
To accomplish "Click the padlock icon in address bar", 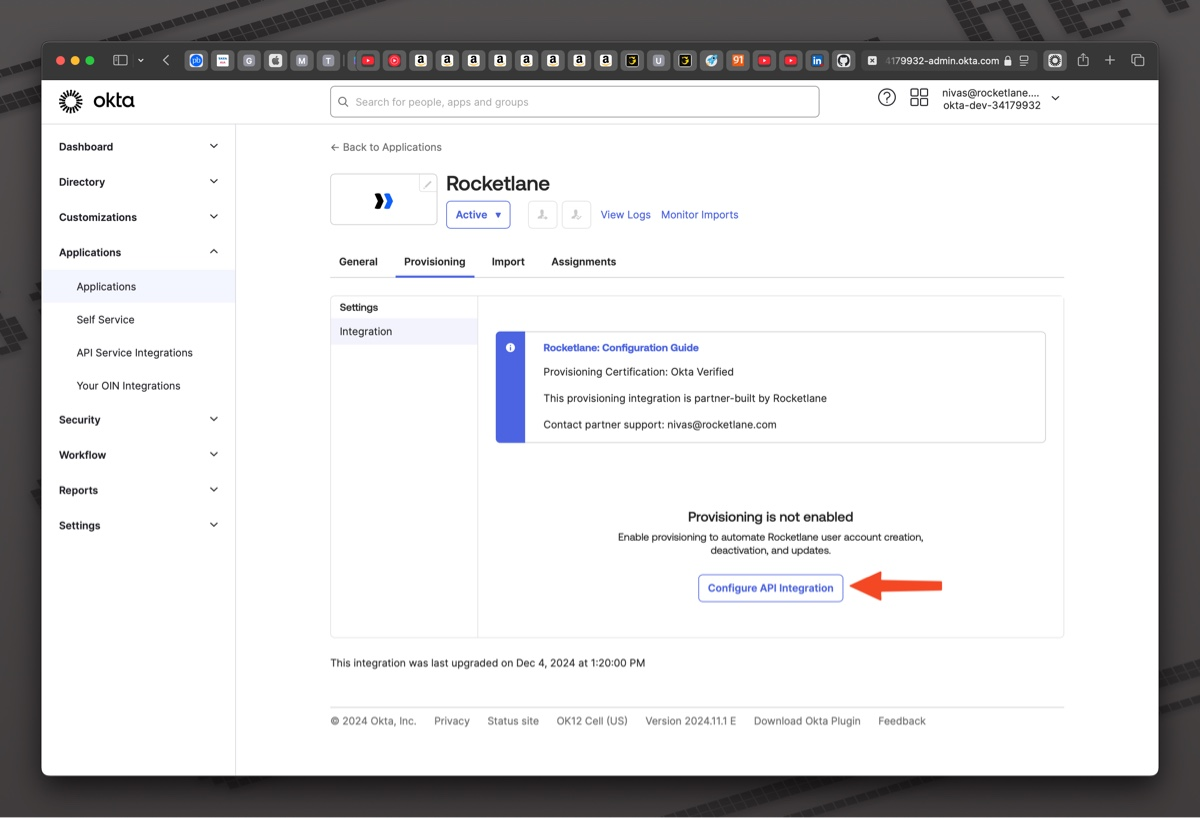I will point(1008,61).
